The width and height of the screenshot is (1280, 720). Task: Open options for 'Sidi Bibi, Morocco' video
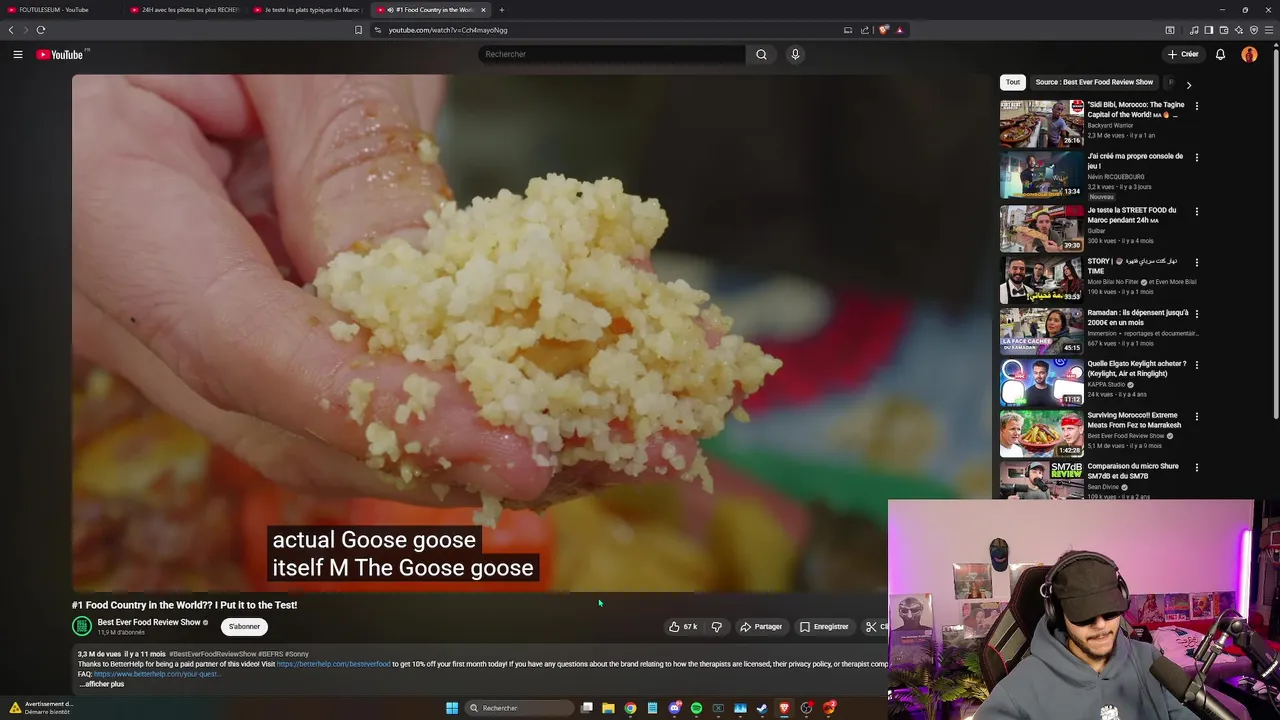[x=1197, y=105]
